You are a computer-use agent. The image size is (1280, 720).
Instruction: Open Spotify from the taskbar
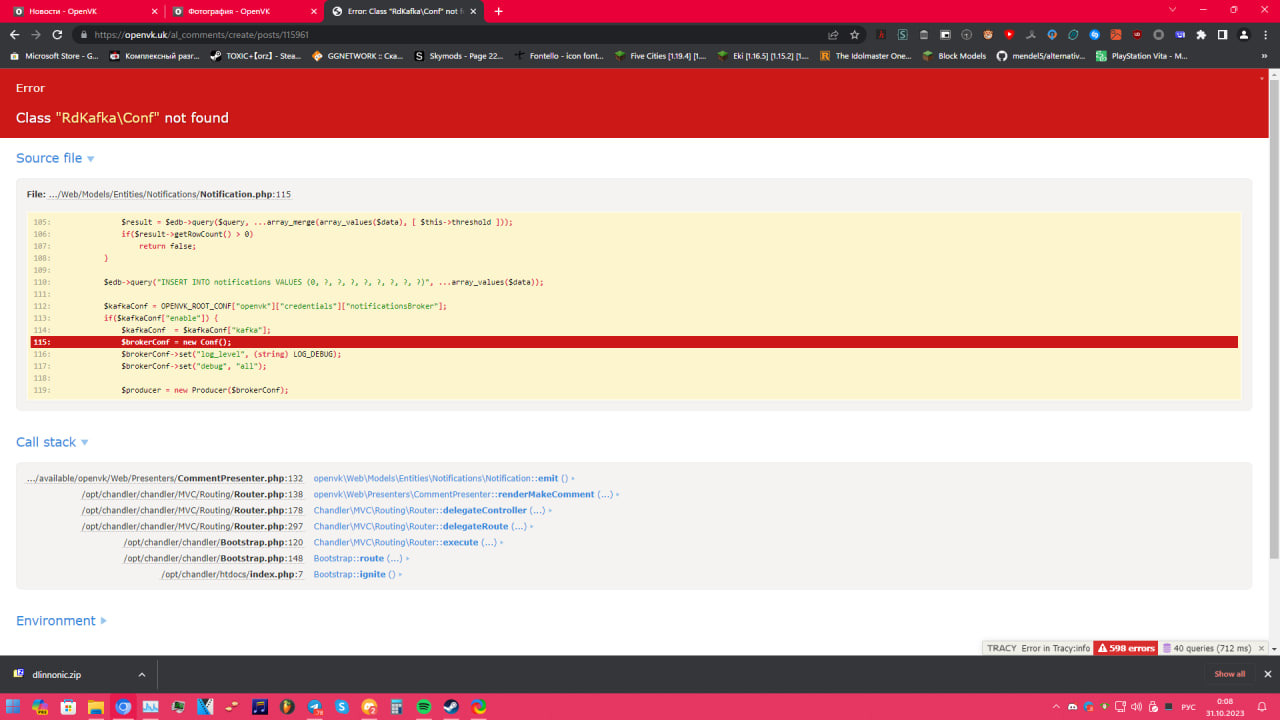[x=423, y=707]
